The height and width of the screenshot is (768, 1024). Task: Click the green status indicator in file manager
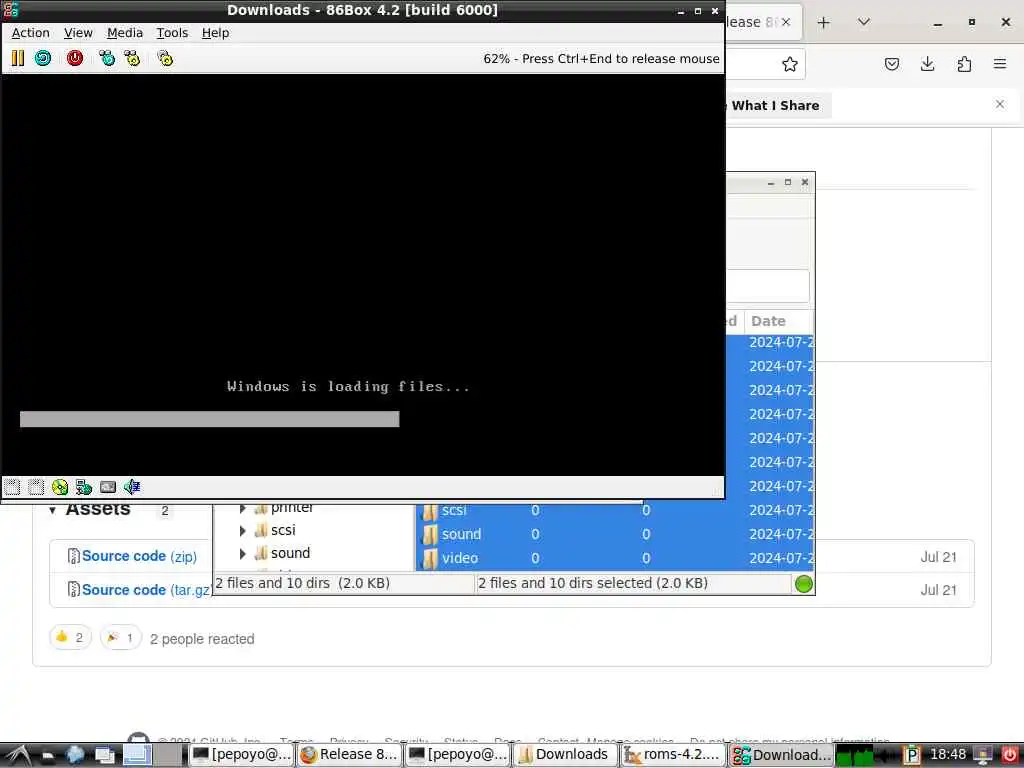click(x=803, y=584)
